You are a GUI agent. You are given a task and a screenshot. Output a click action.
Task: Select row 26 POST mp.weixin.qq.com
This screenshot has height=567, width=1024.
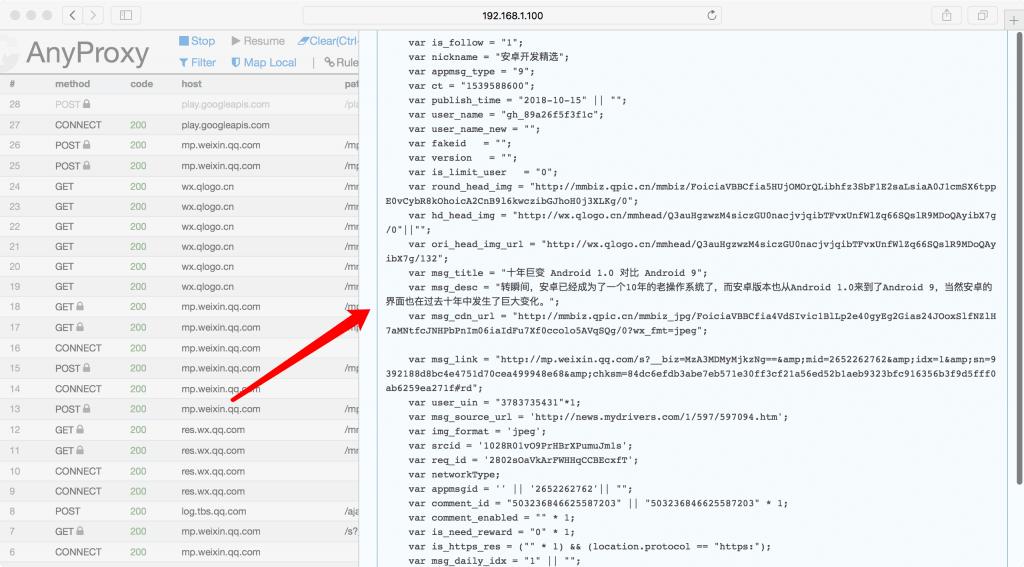[x=180, y=145]
